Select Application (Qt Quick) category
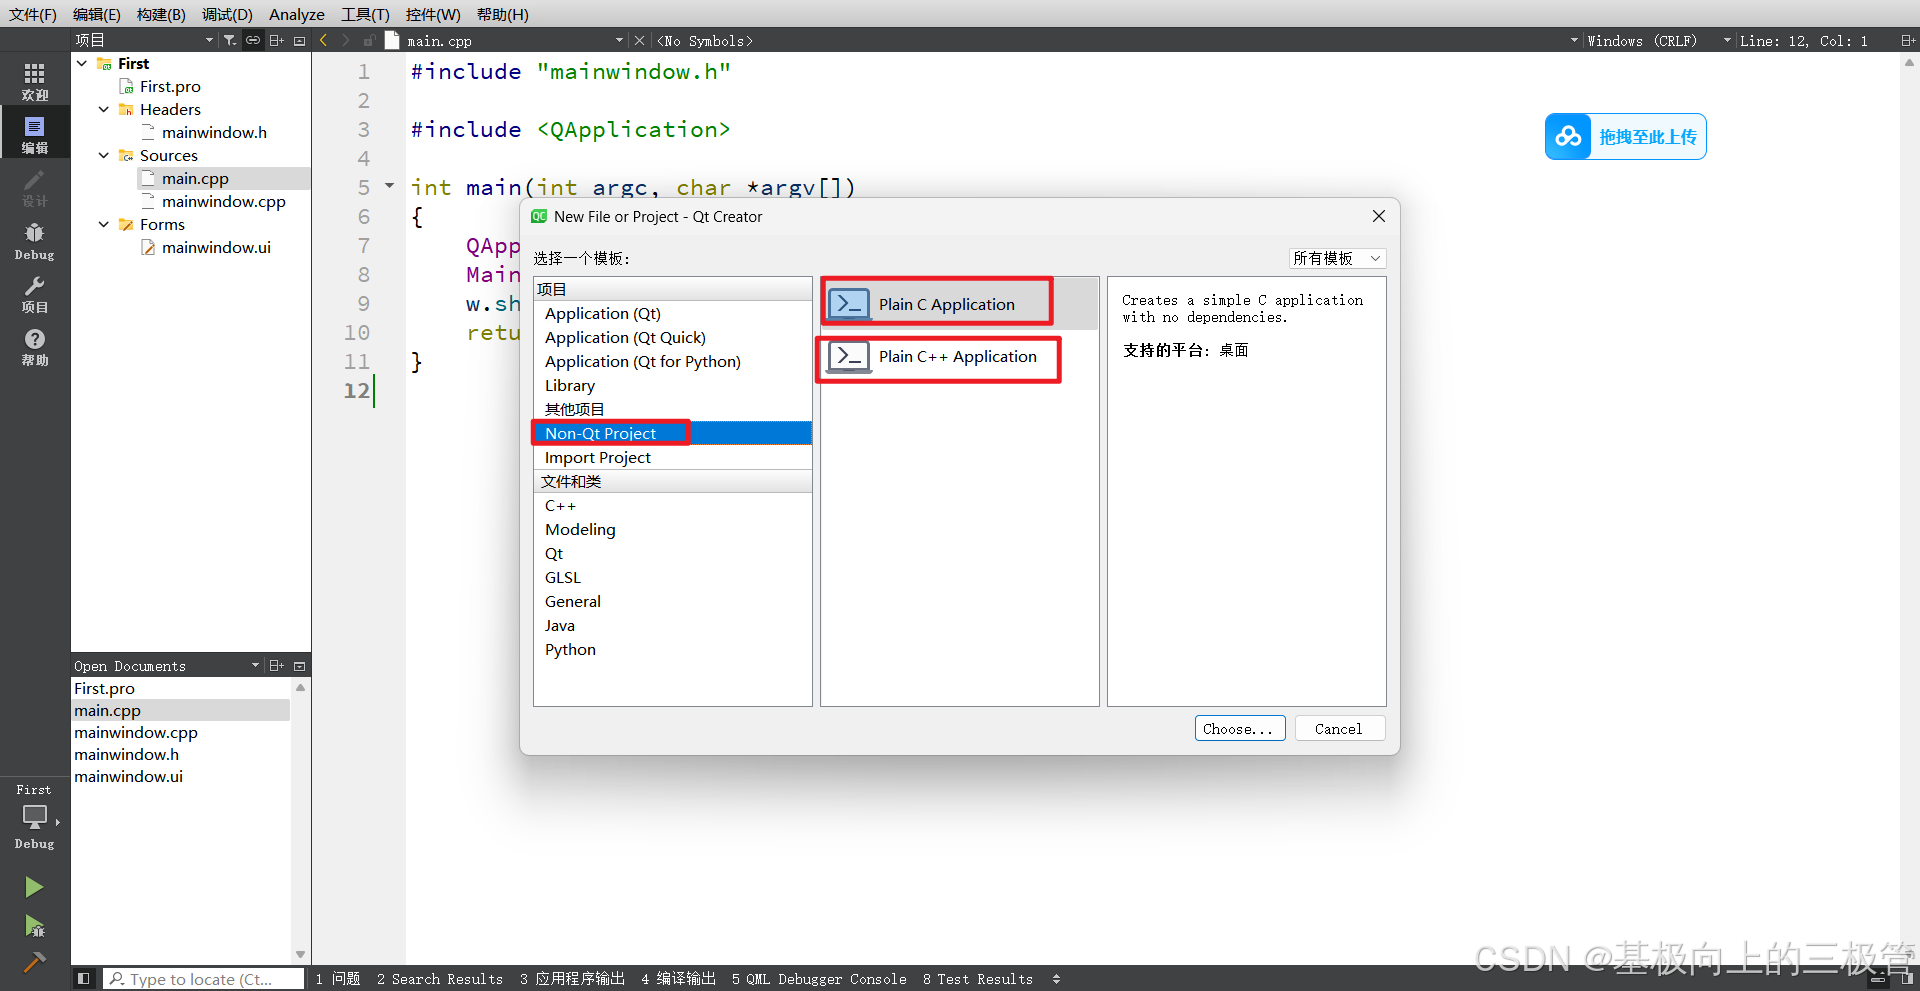This screenshot has width=1920, height=991. click(x=672, y=337)
